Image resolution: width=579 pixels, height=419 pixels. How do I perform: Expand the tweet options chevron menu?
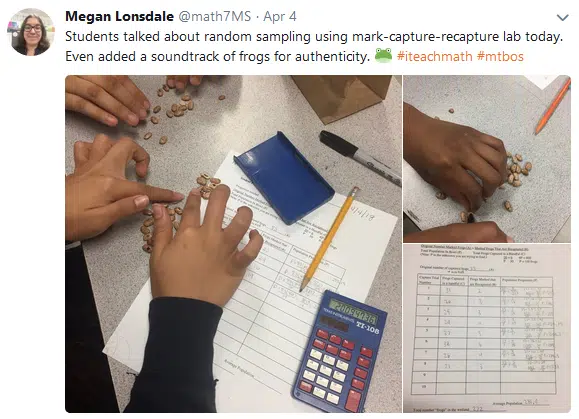point(562,17)
